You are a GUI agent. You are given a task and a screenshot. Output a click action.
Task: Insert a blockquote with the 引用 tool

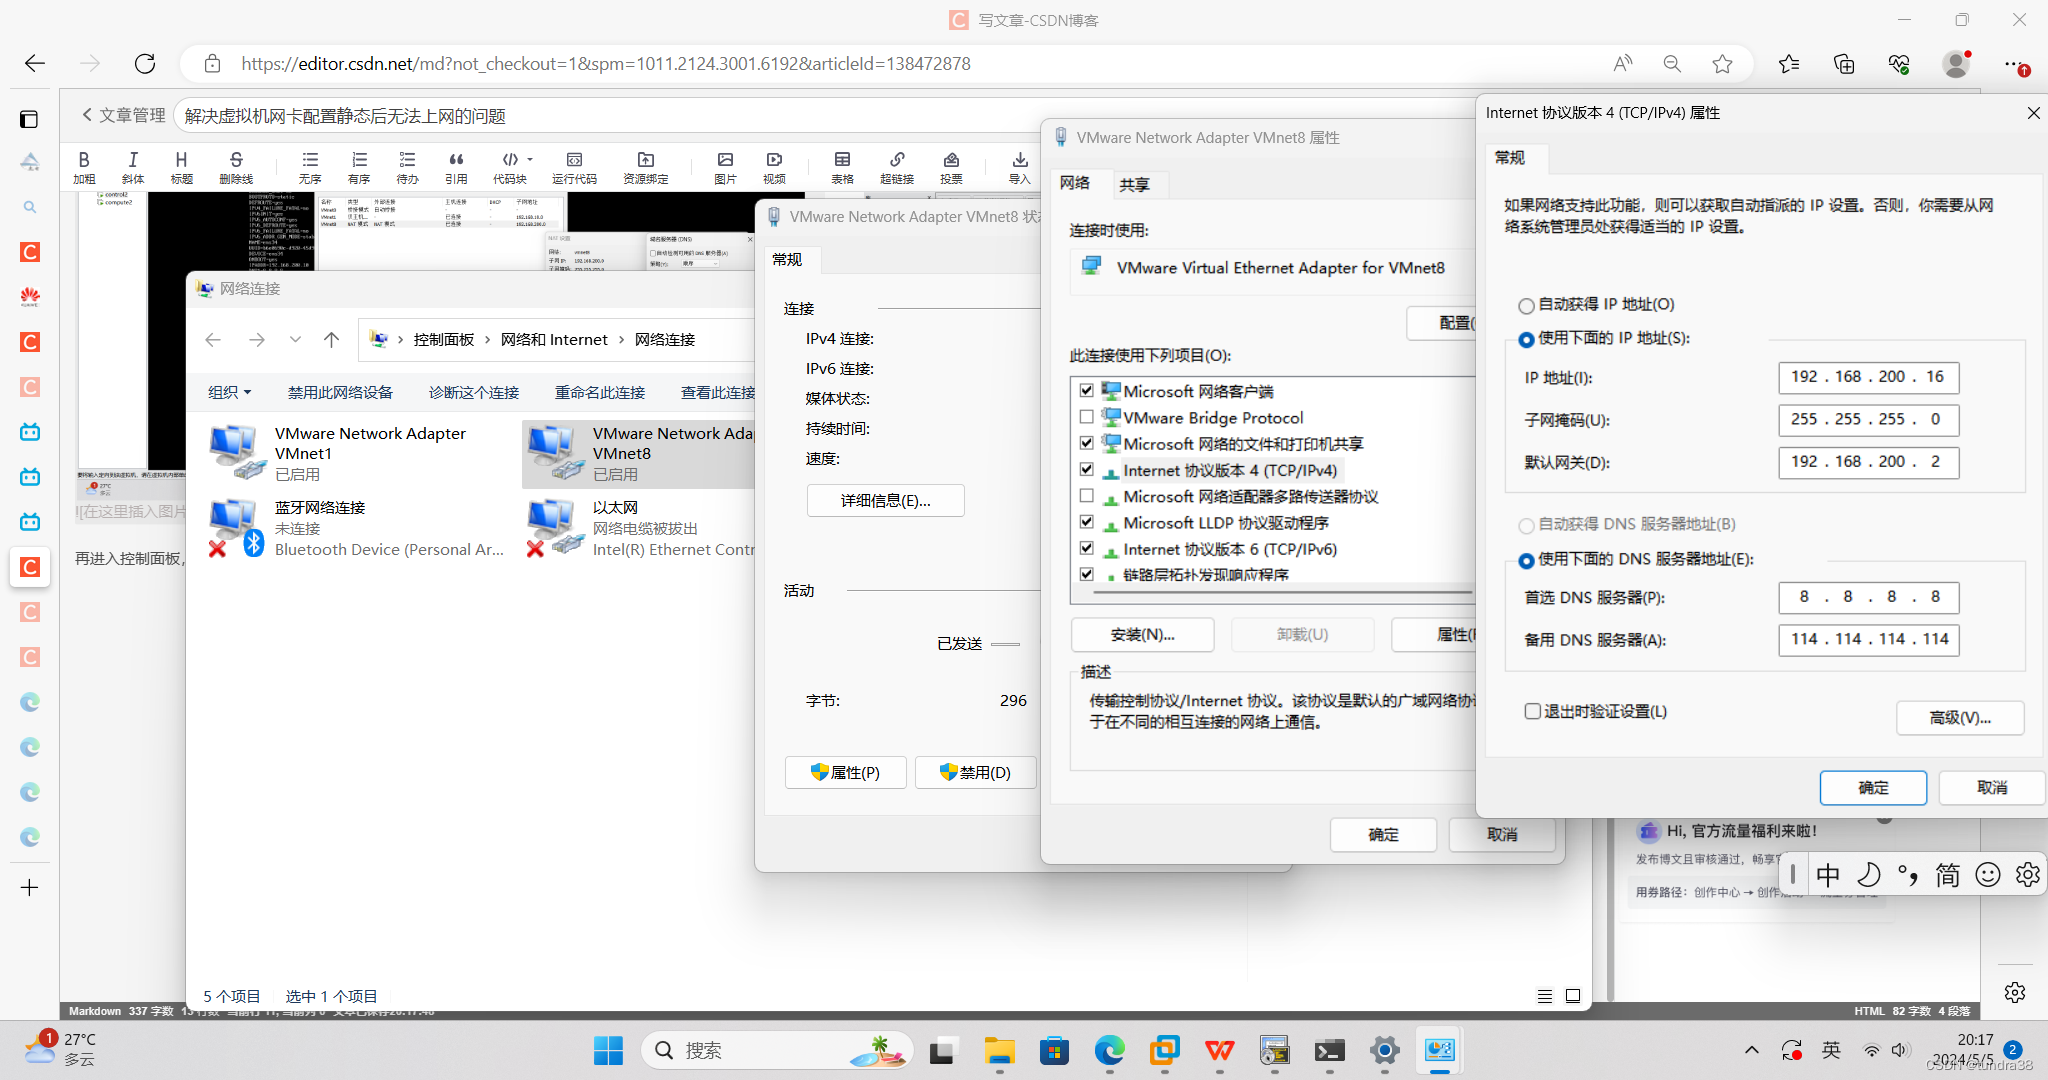tap(456, 166)
